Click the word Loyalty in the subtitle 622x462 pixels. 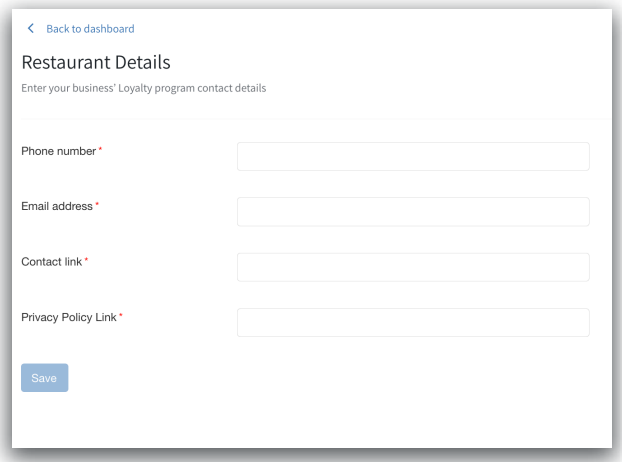[x=129, y=89]
